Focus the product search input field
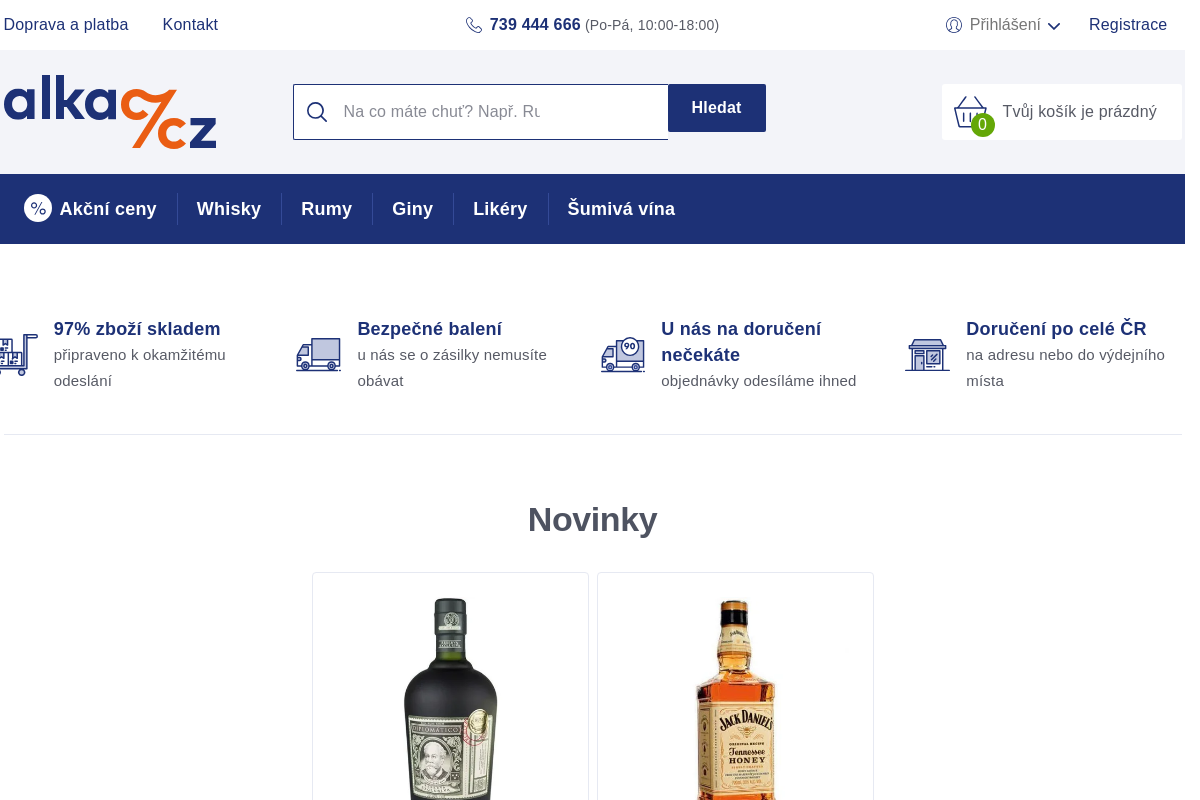Screen dimensions: 1200x800 tap(481, 112)
